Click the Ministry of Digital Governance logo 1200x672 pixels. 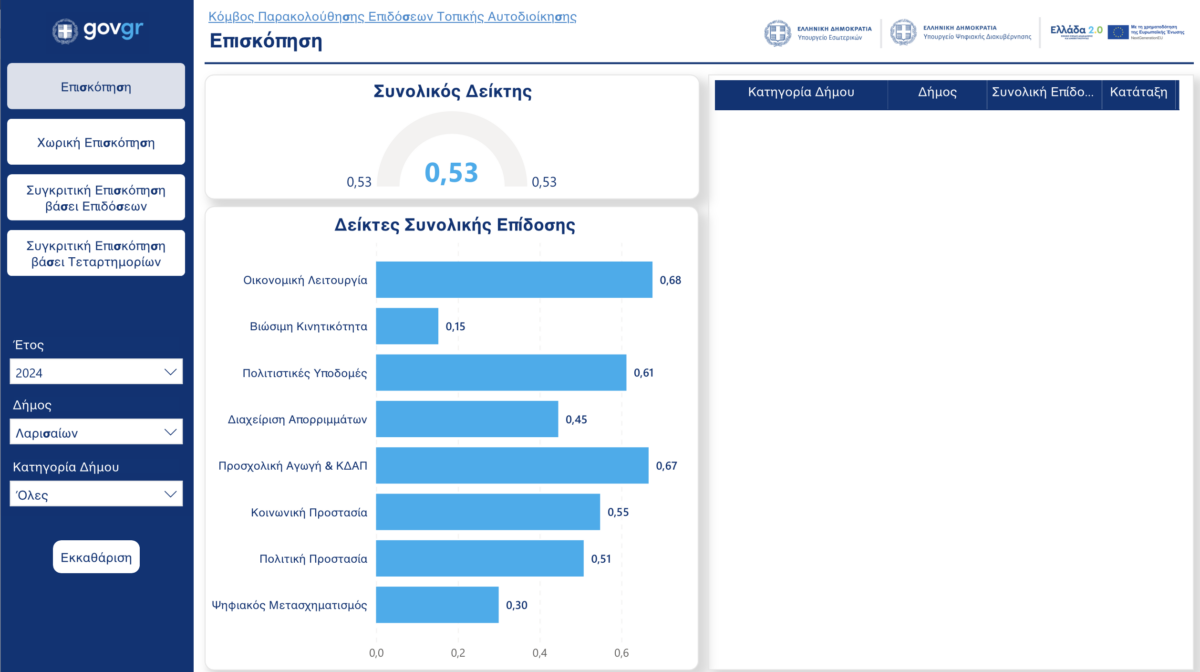(903, 32)
